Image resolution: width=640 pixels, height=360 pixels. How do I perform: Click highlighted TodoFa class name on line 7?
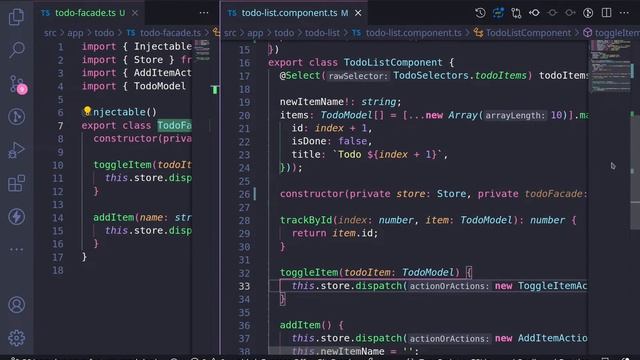(174, 125)
